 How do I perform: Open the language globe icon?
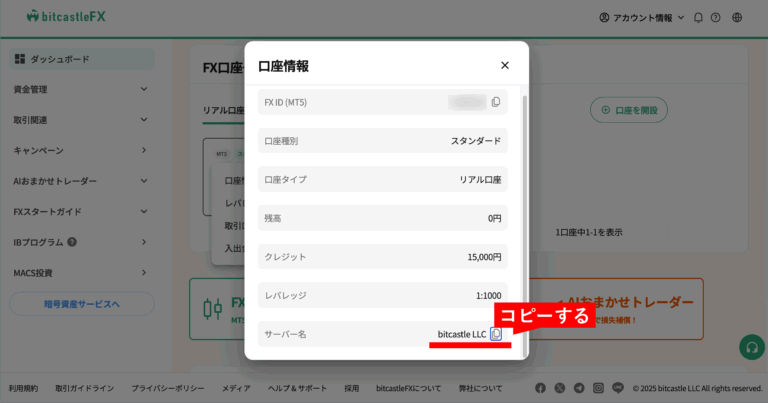point(737,18)
